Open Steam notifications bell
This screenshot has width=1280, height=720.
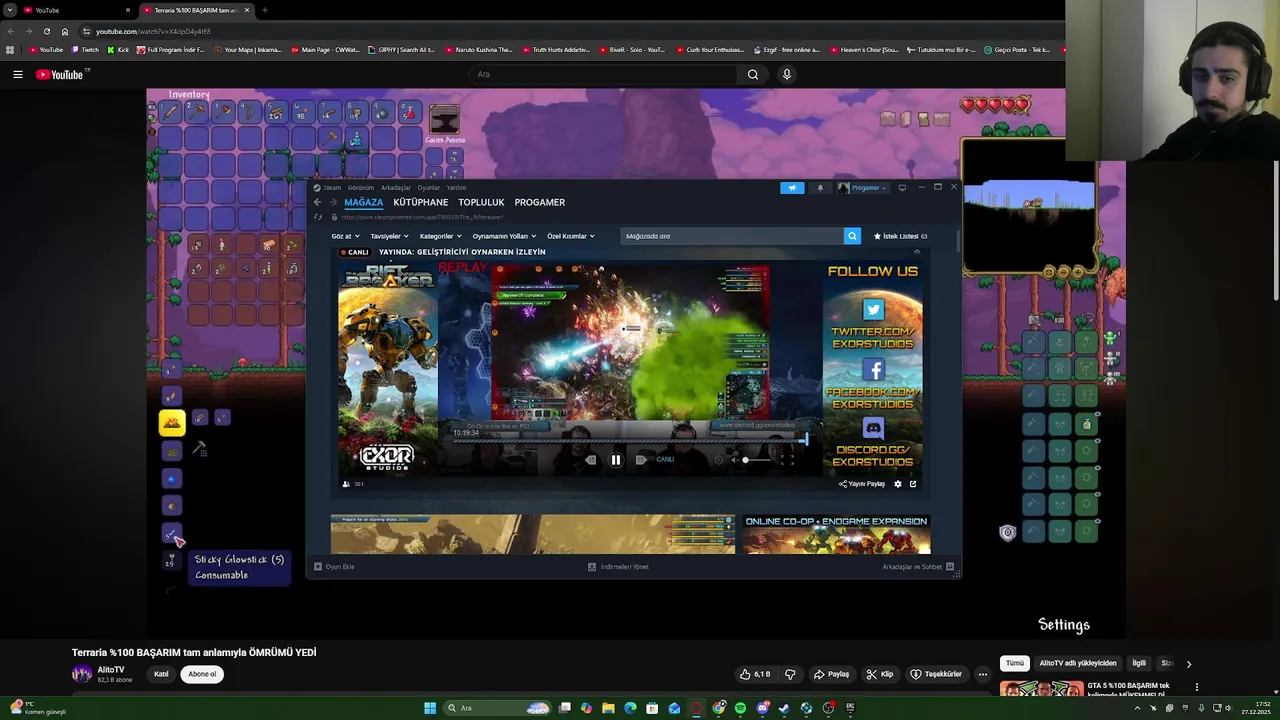[x=820, y=187]
